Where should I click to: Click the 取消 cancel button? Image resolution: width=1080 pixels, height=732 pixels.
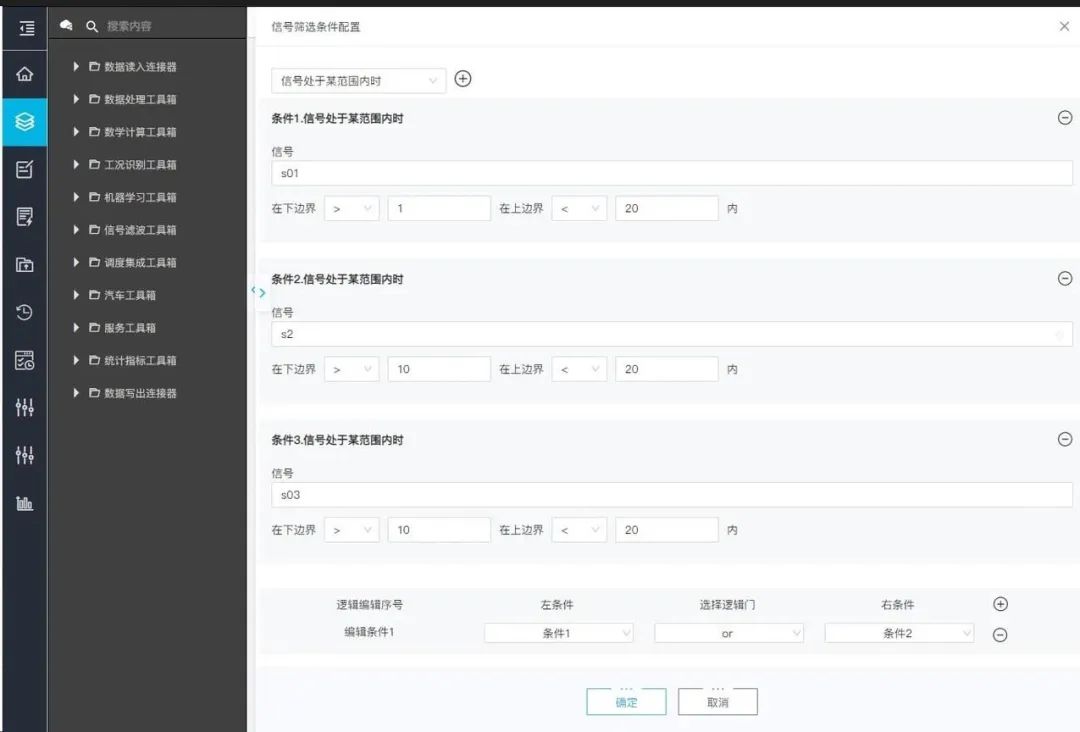(717, 702)
